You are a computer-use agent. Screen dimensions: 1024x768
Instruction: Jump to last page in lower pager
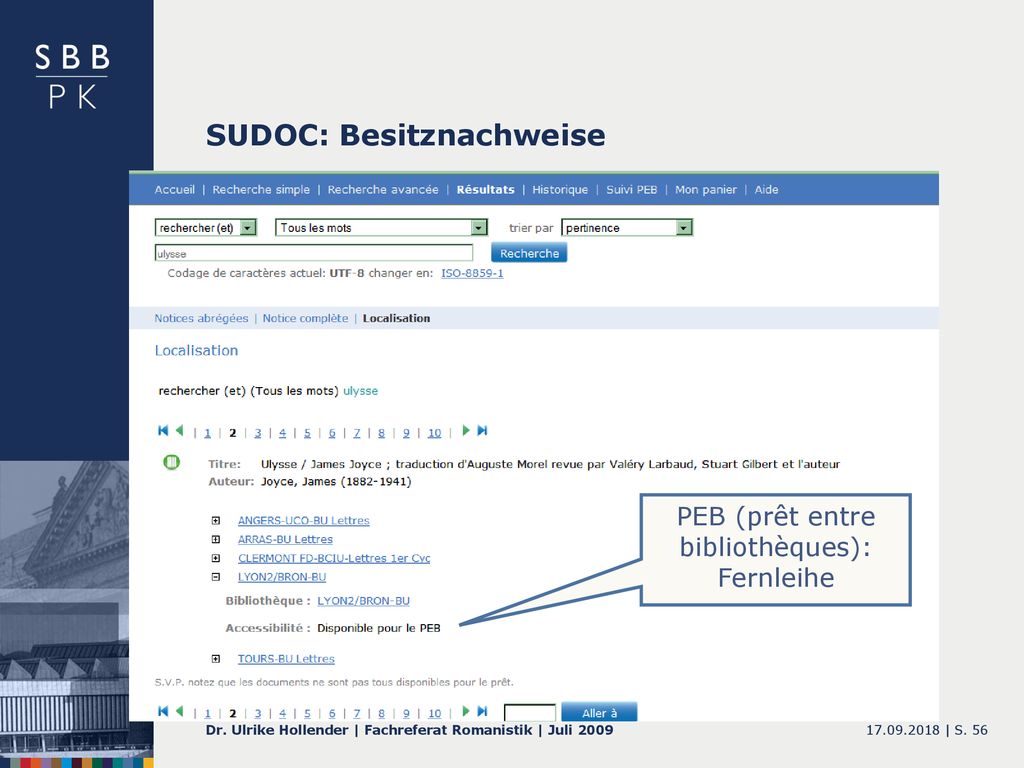(482, 711)
